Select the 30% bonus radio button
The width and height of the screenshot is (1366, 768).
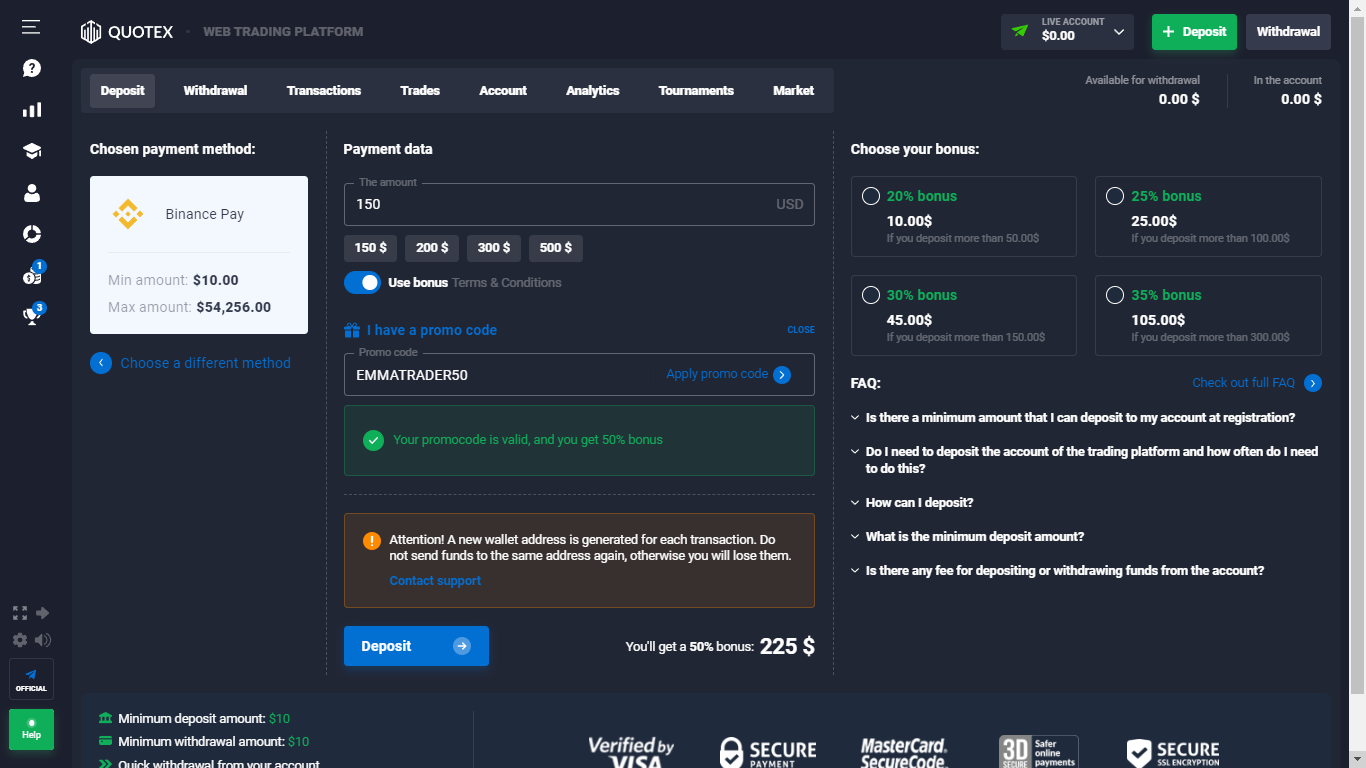[871, 295]
